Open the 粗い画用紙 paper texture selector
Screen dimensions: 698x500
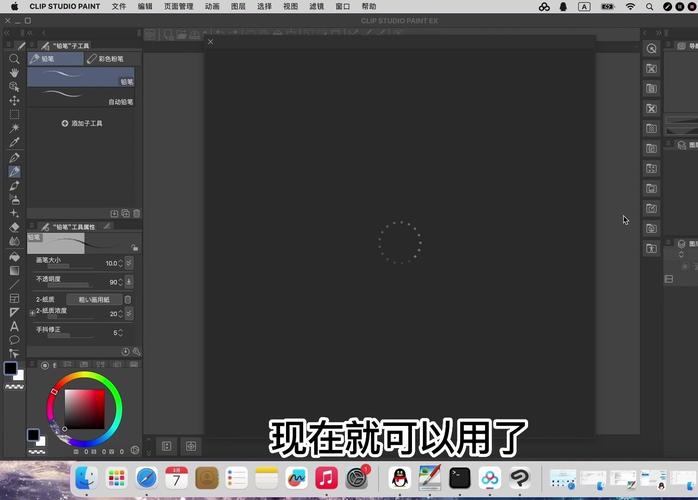(94, 300)
